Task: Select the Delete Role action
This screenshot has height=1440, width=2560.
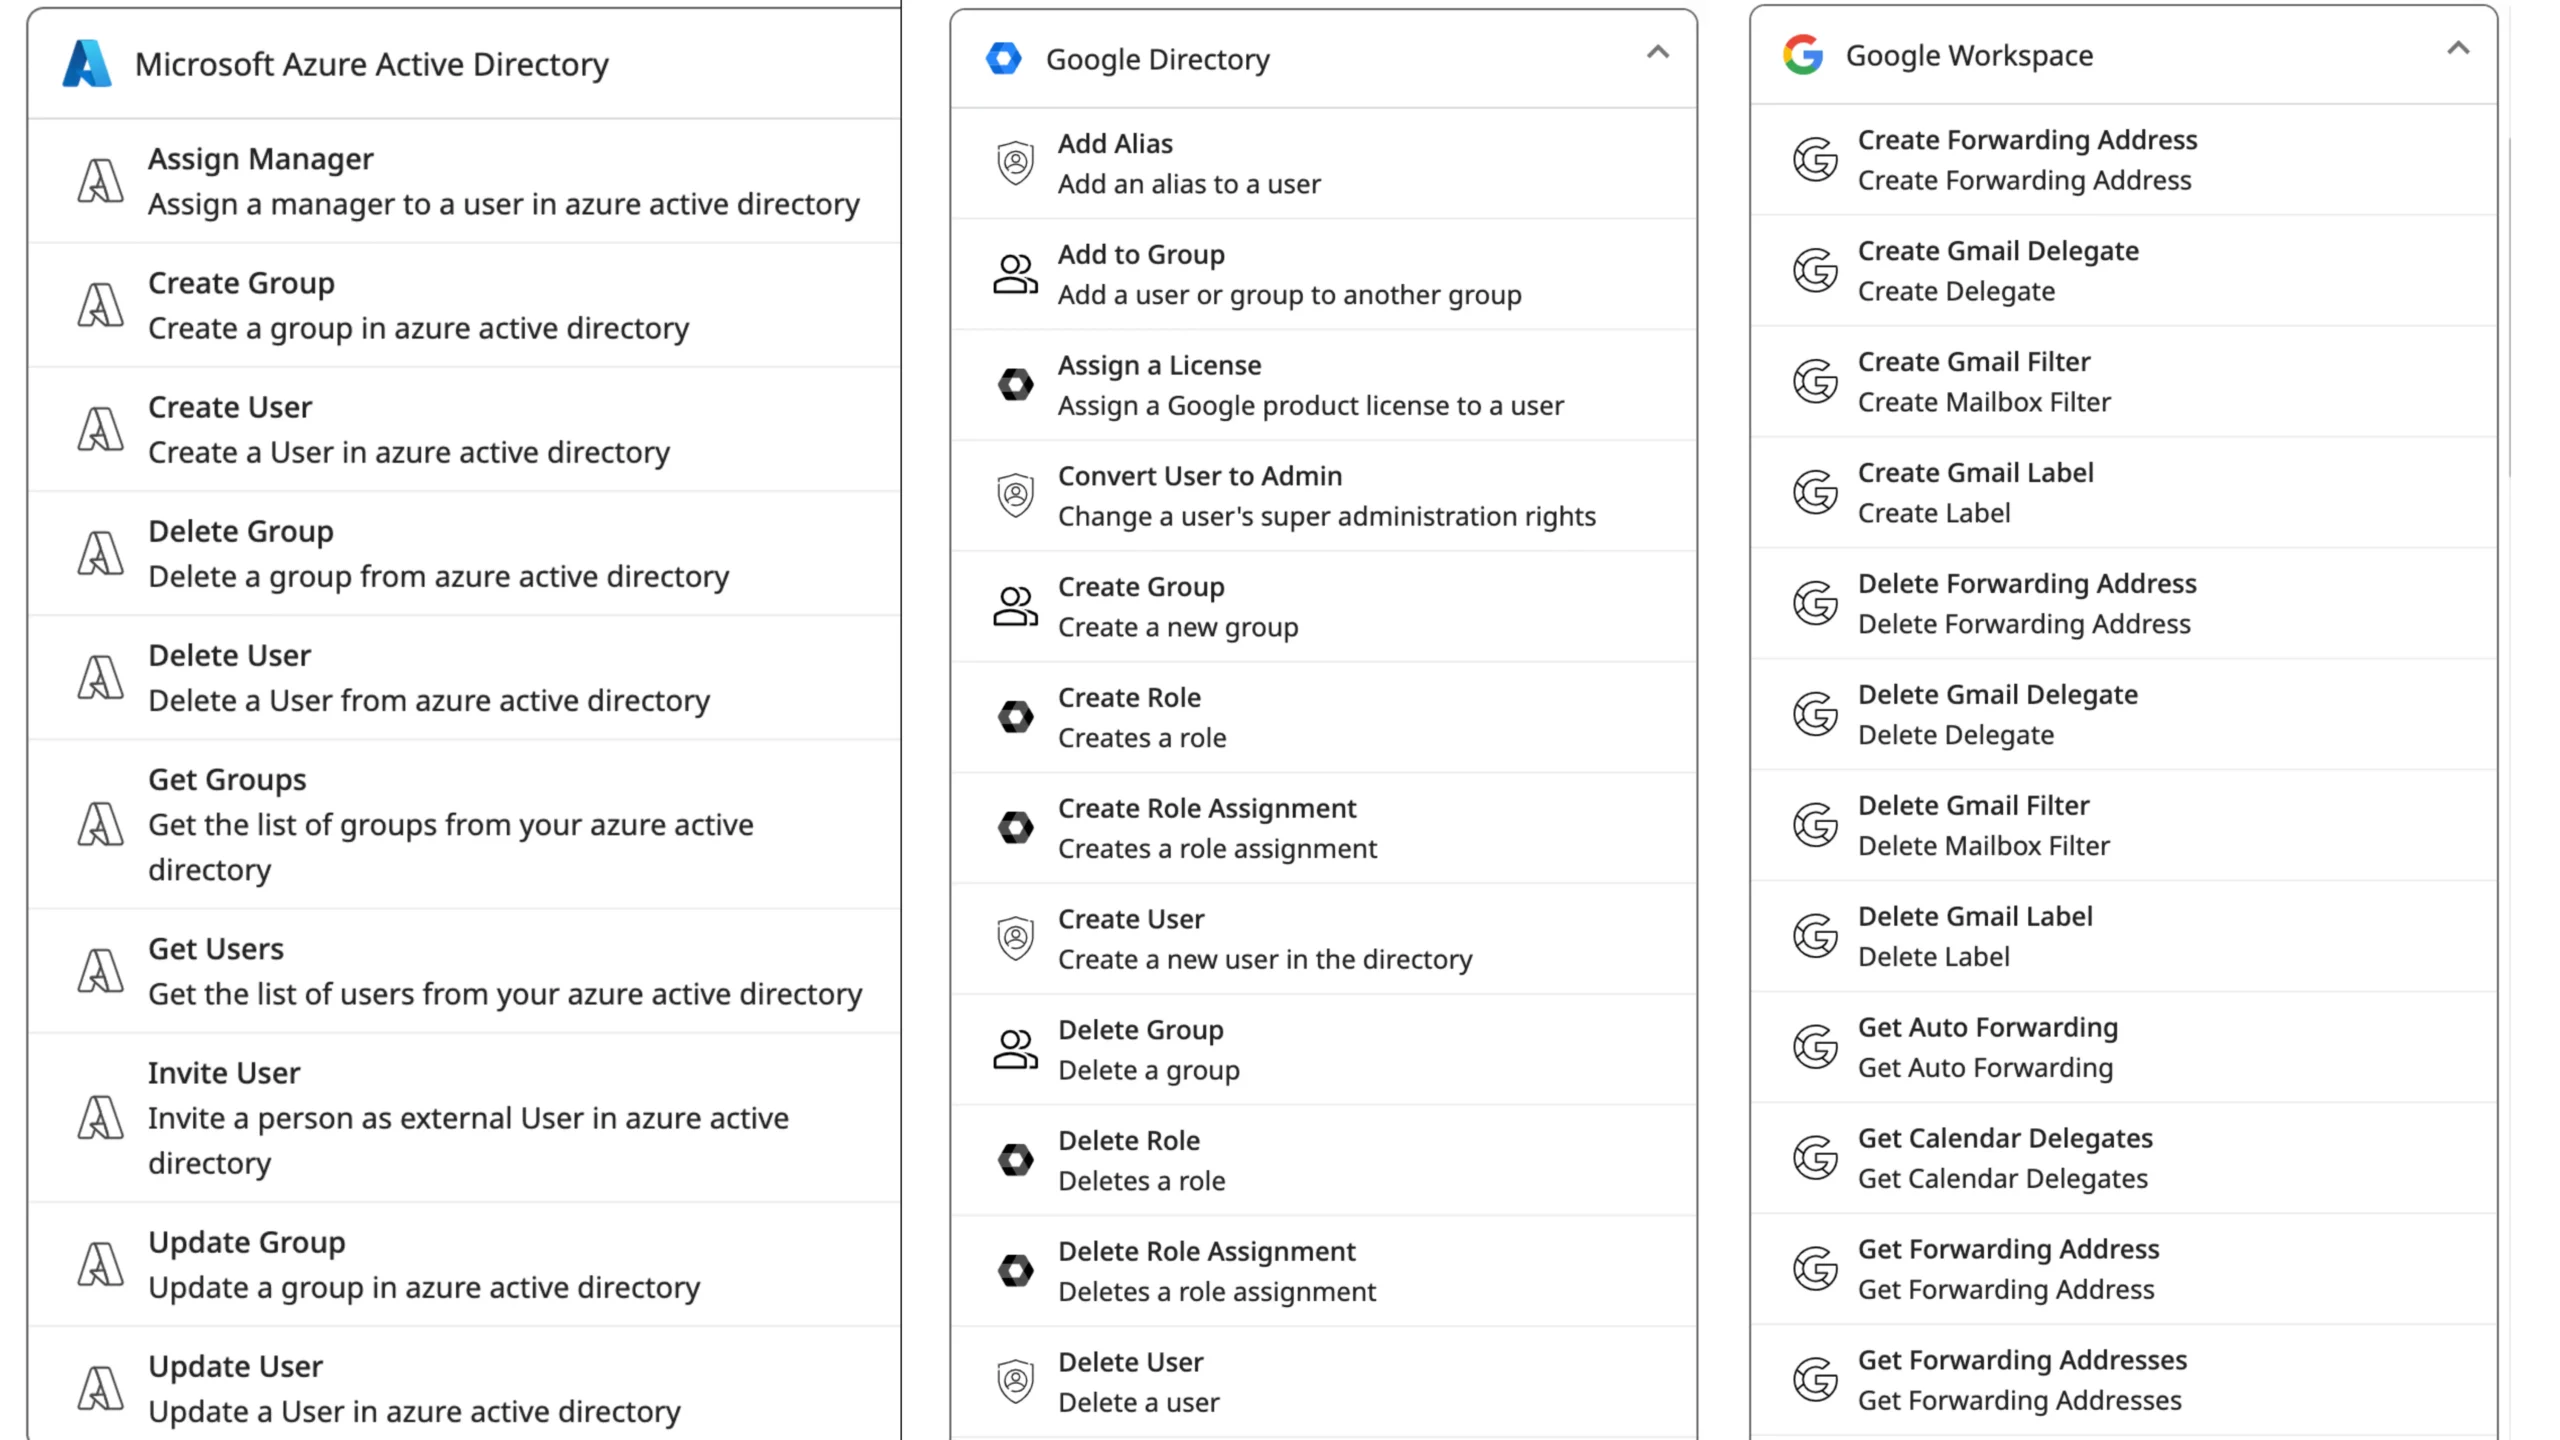Action: click(x=1323, y=1160)
